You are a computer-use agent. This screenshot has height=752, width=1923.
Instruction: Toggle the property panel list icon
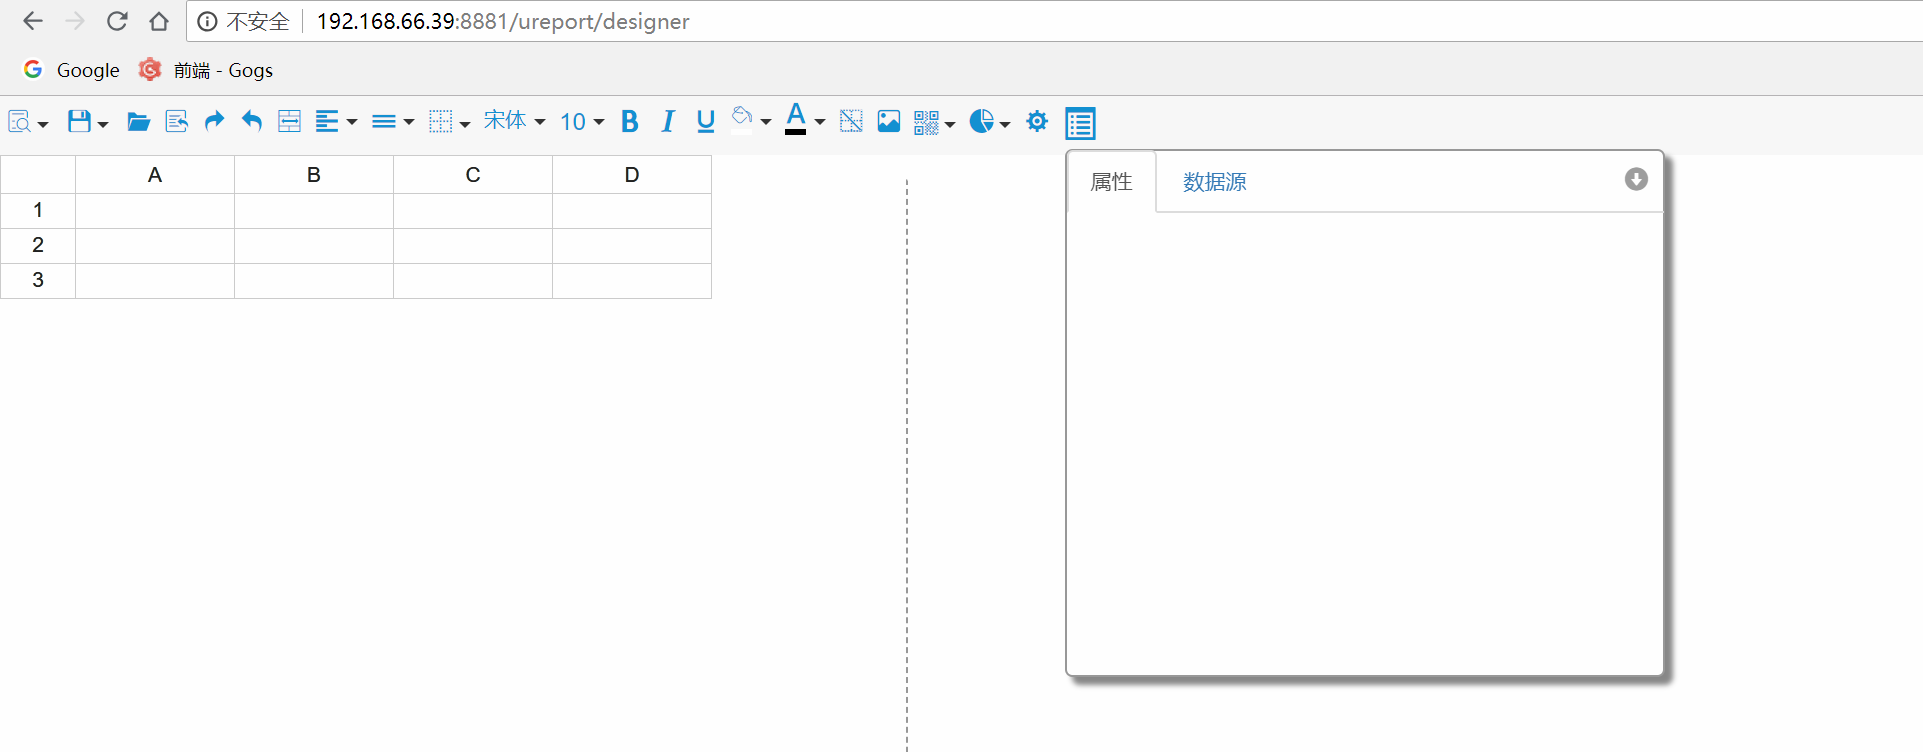pyautogui.click(x=1081, y=123)
